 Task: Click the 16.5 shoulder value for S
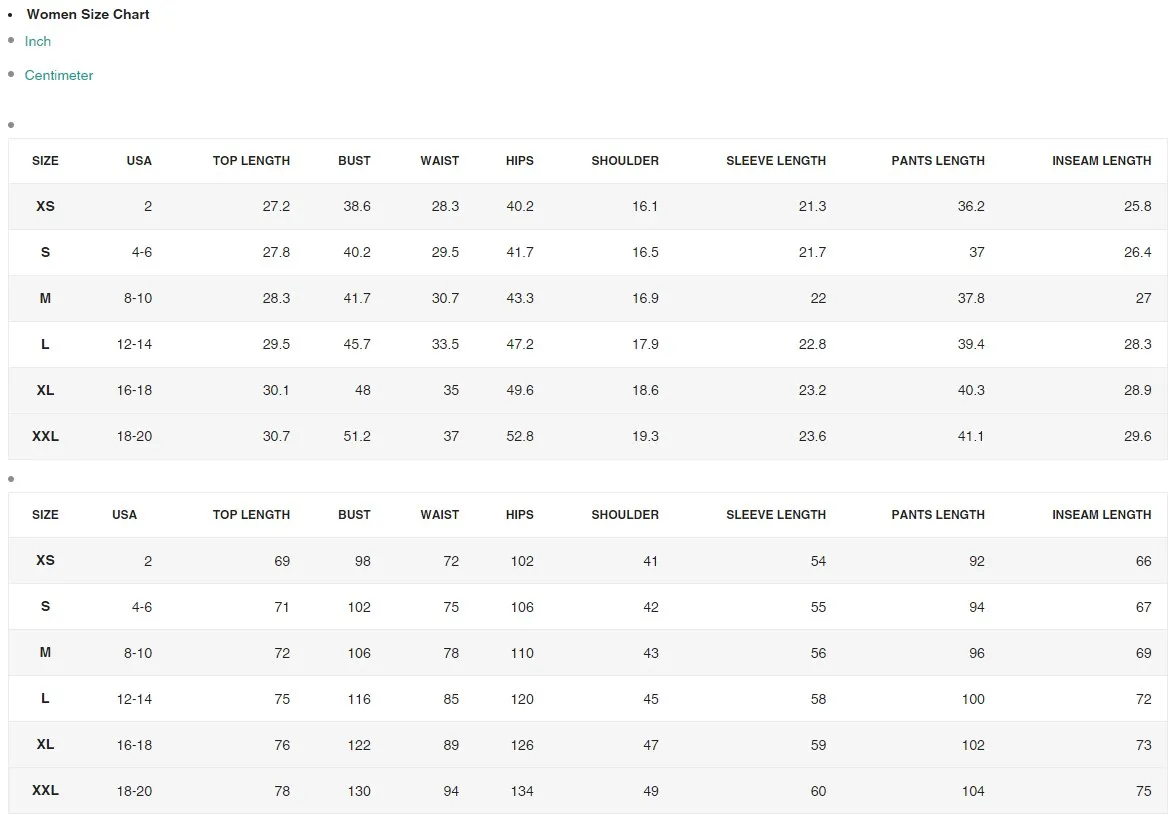645,252
